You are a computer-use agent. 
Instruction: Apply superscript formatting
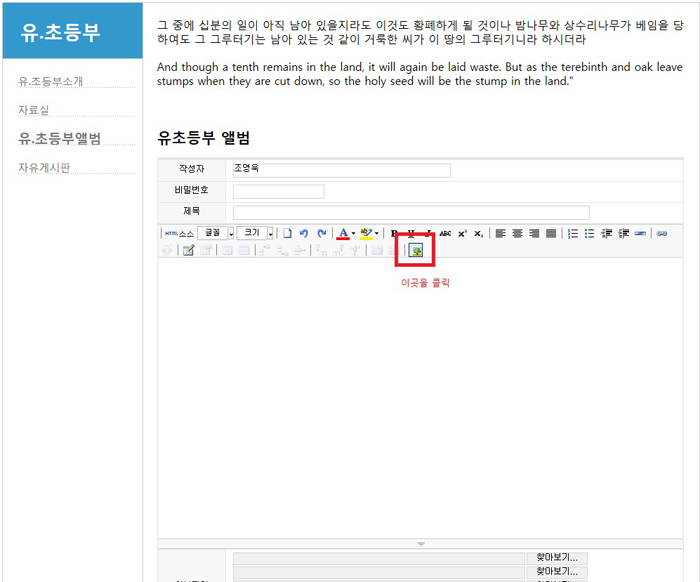click(x=462, y=233)
